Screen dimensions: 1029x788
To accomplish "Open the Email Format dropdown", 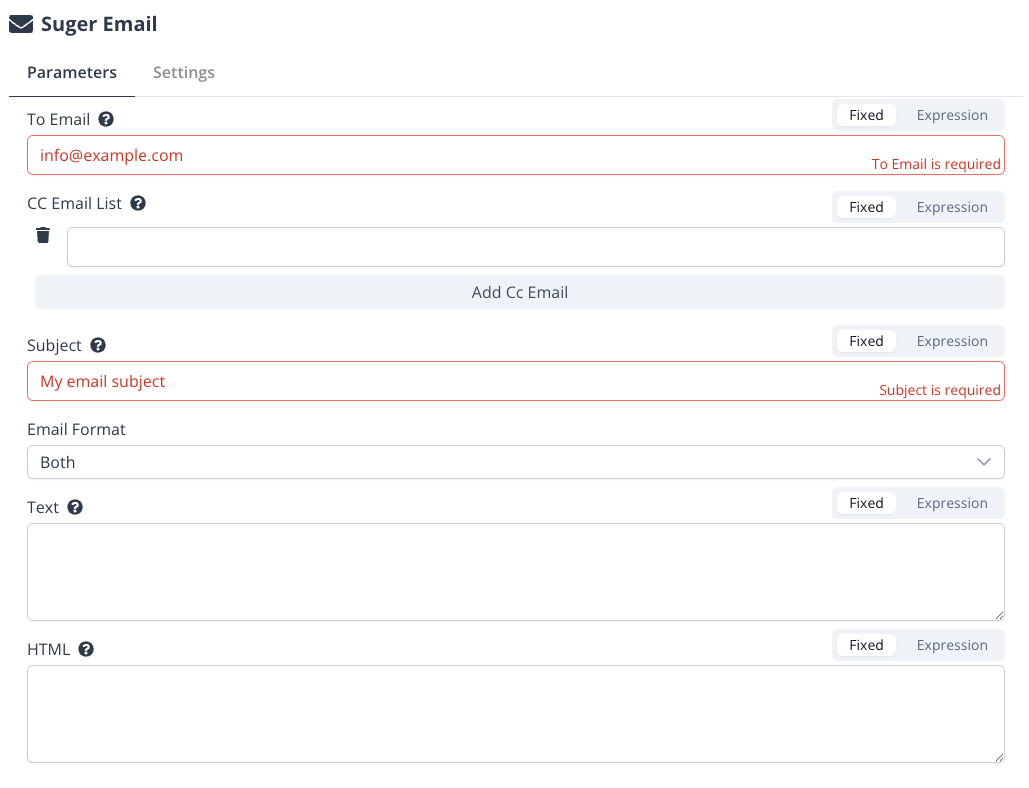I will [x=515, y=462].
